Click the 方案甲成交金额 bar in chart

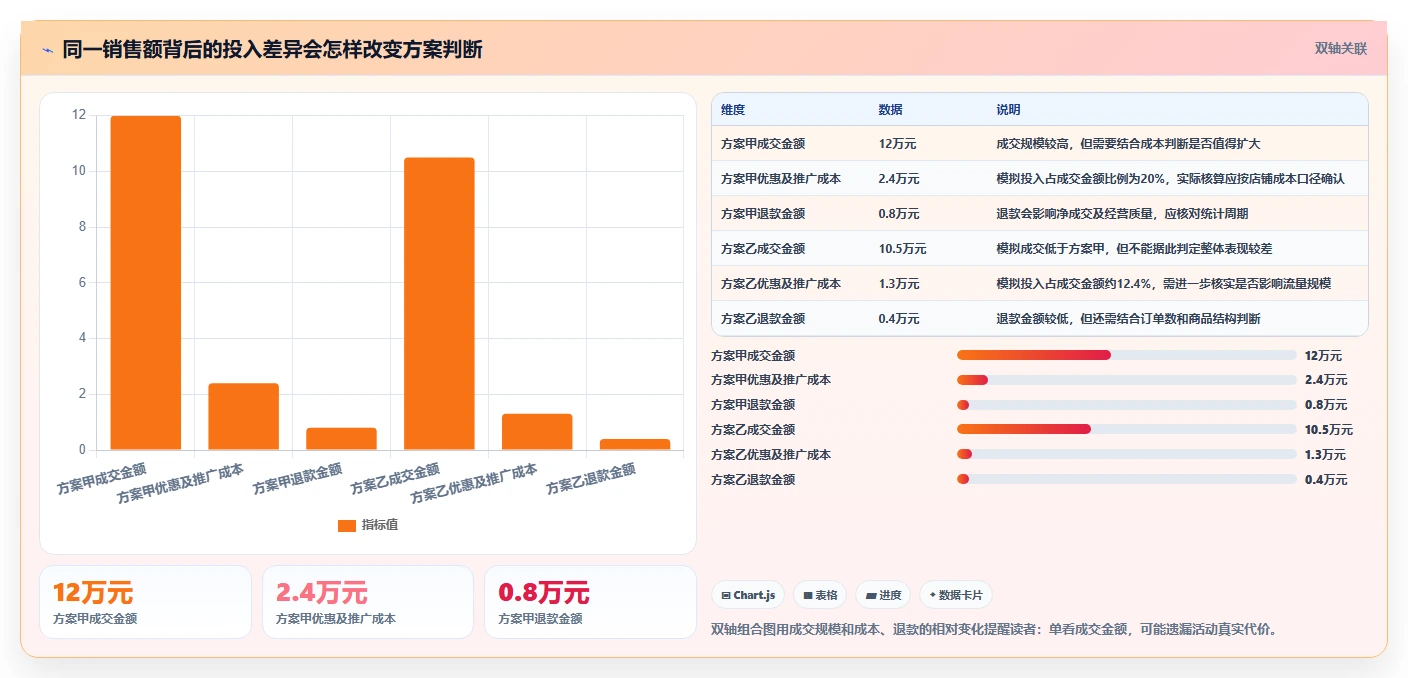pyautogui.click(x=146, y=283)
